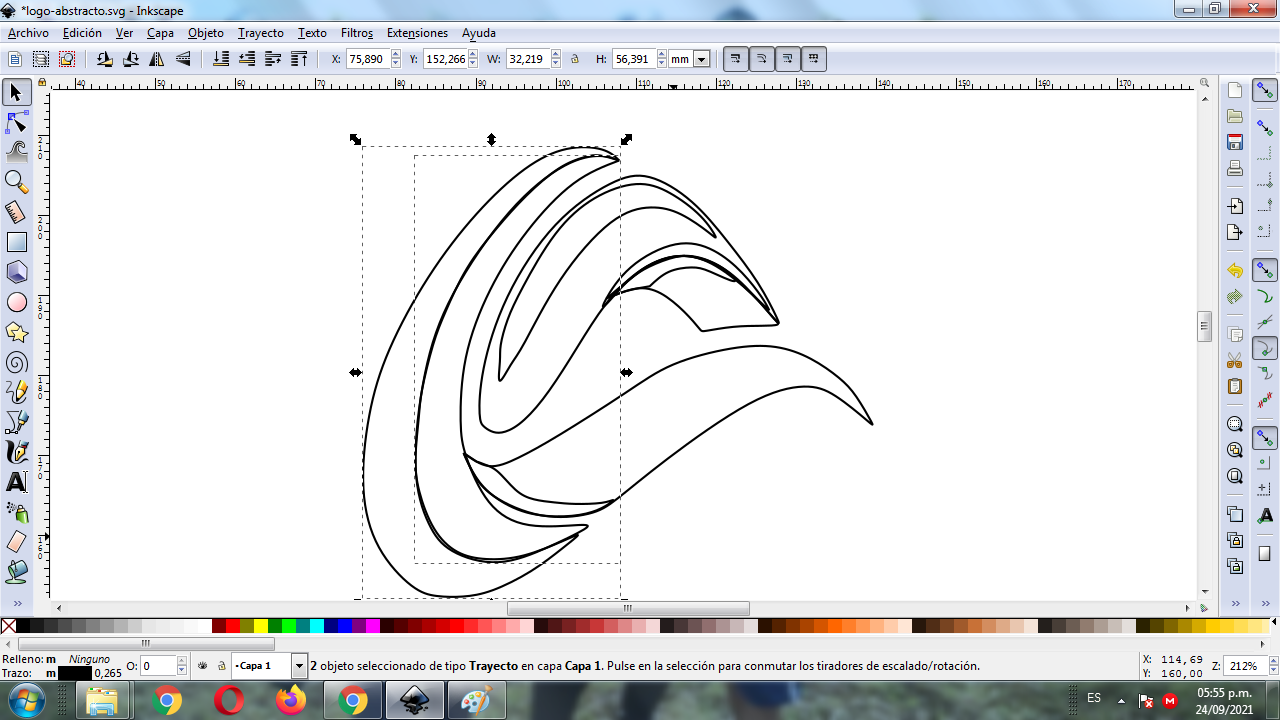Toggle scale stroke width with object
1280x720 pixels.
[736, 59]
